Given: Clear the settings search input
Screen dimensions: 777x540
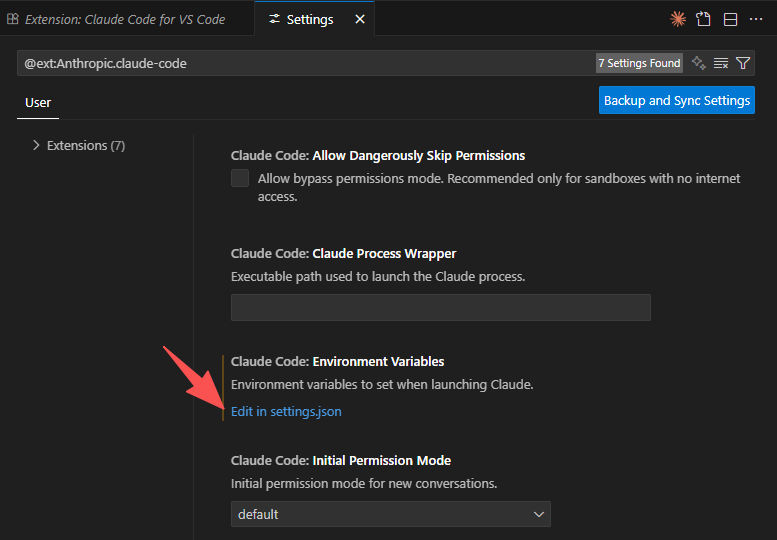Looking at the screenshot, I should coord(721,63).
